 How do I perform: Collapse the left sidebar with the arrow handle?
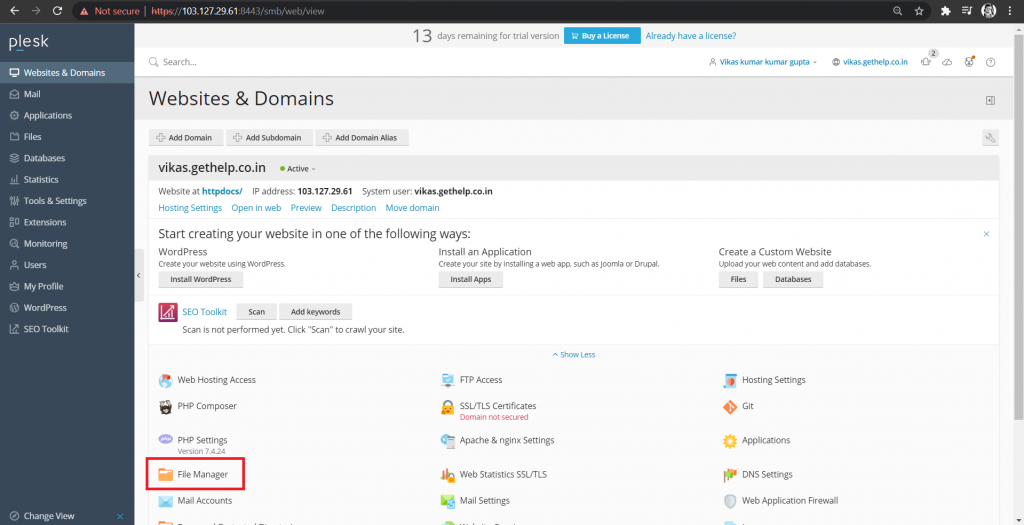click(139, 275)
